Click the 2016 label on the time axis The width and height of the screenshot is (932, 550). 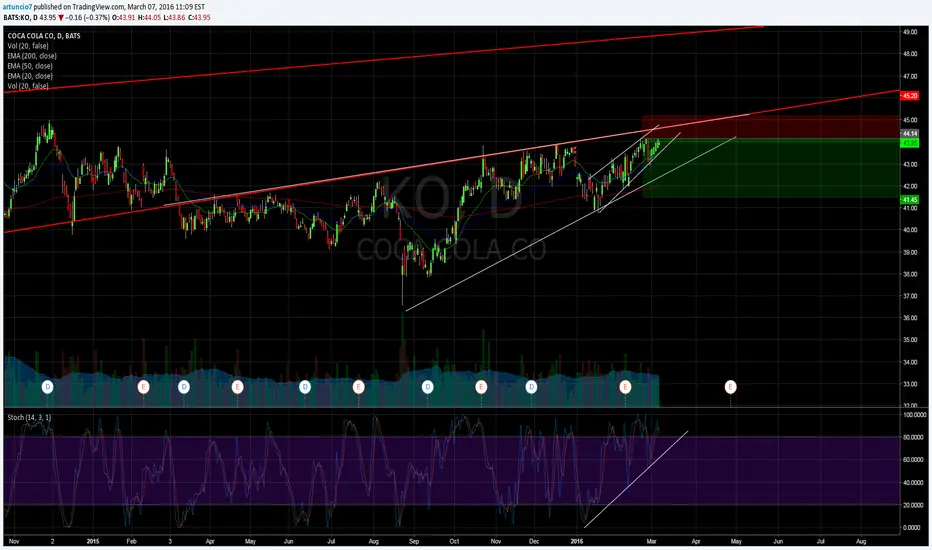click(577, 542)
